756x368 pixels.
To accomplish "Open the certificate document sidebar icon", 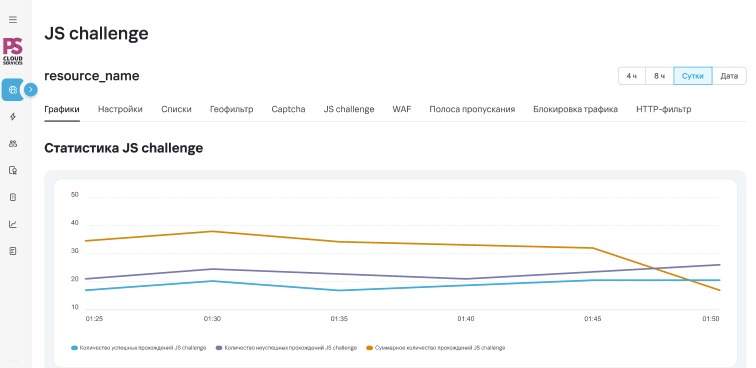I will (x=13, y=170).
